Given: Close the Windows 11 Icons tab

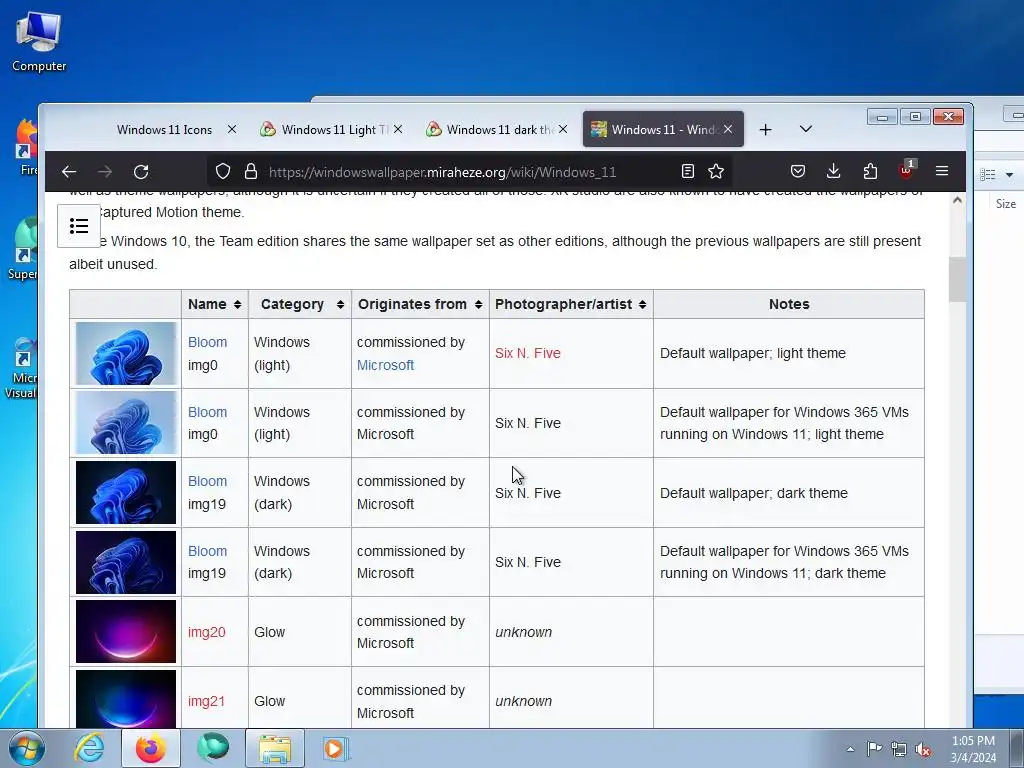Looking at the screenshot, I should 232,129.
